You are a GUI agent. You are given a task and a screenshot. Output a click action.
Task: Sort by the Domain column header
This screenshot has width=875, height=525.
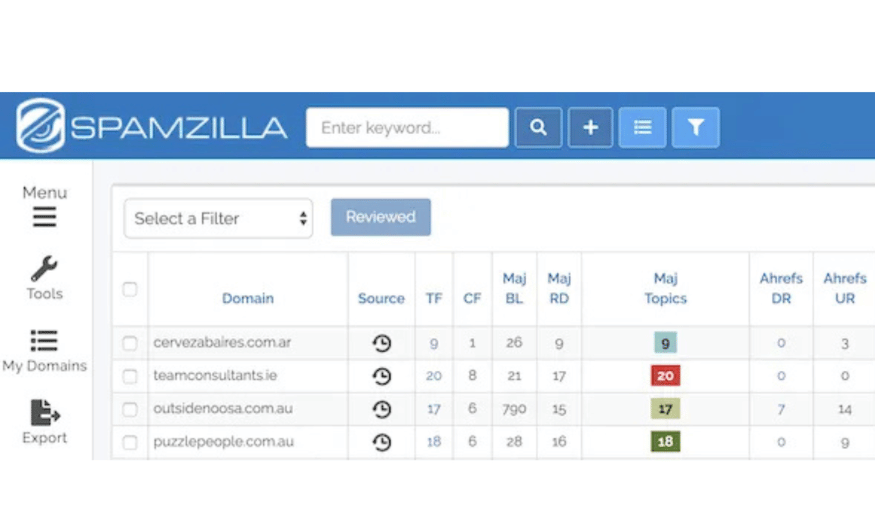pos(248,298)
